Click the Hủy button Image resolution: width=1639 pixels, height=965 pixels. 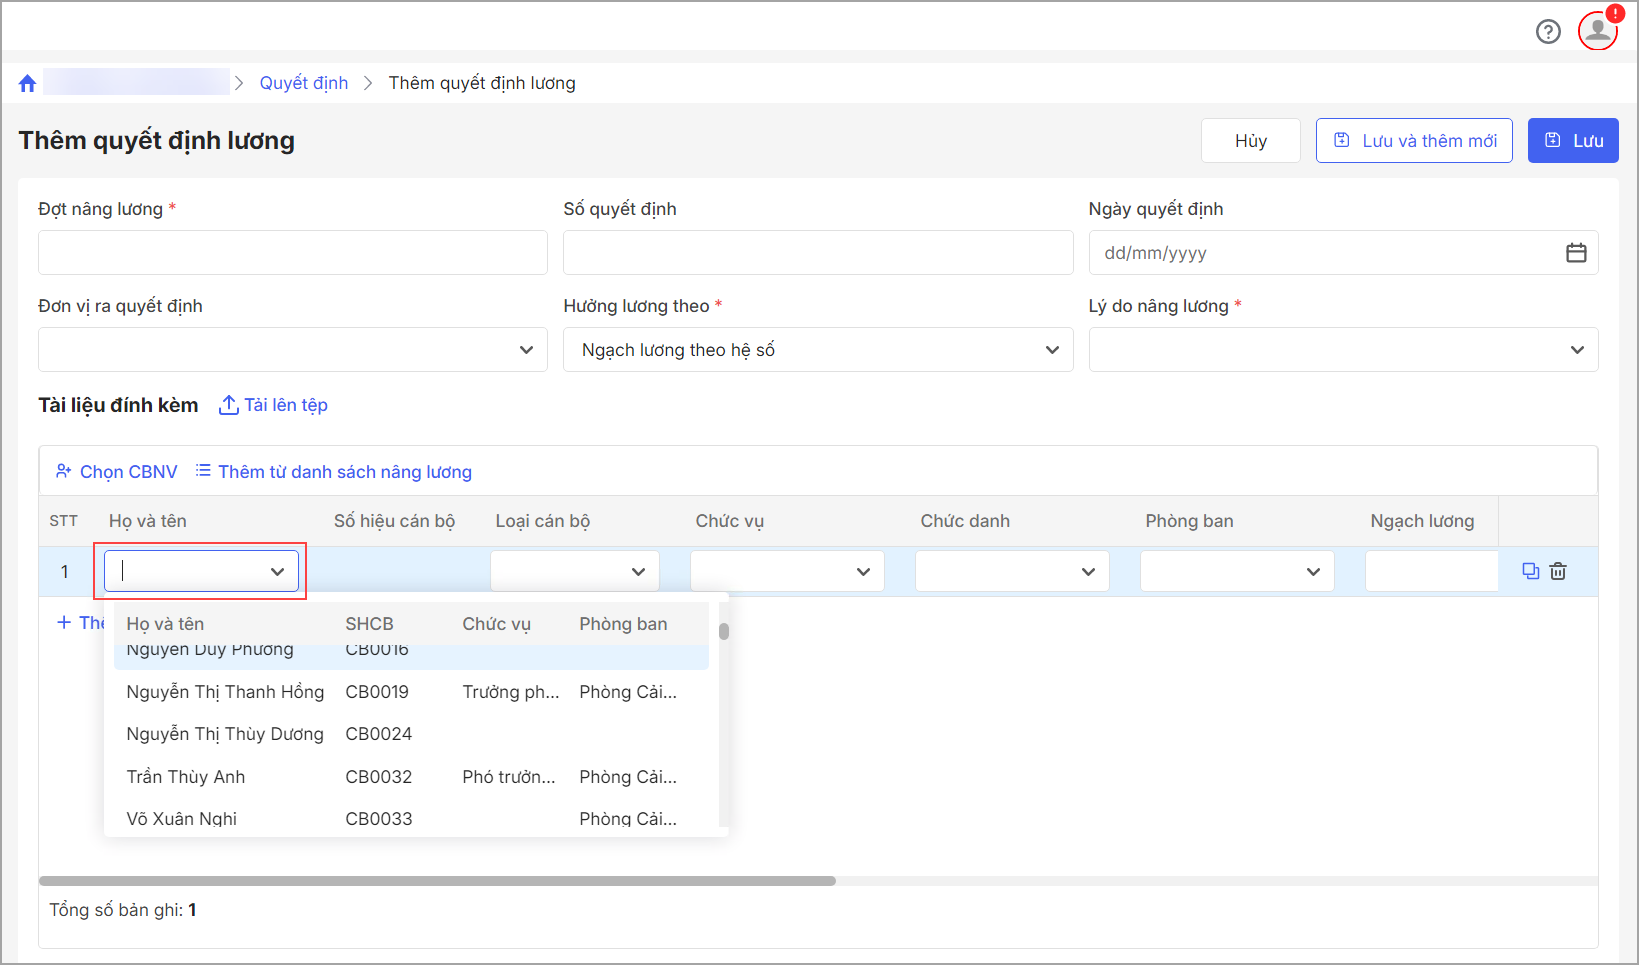[1250, 141]
